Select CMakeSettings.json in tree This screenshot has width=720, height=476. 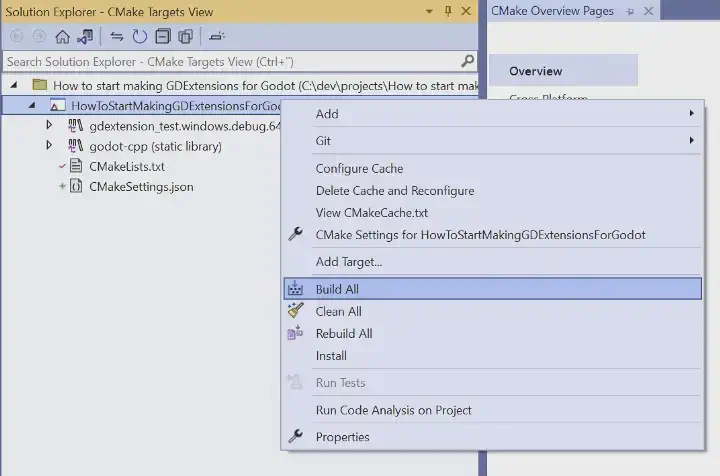click(x=141, y=186)
